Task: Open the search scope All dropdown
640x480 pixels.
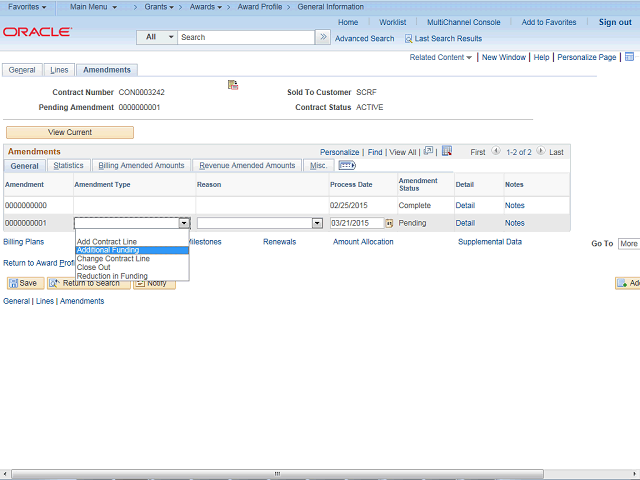Action: tap(157, 37)
